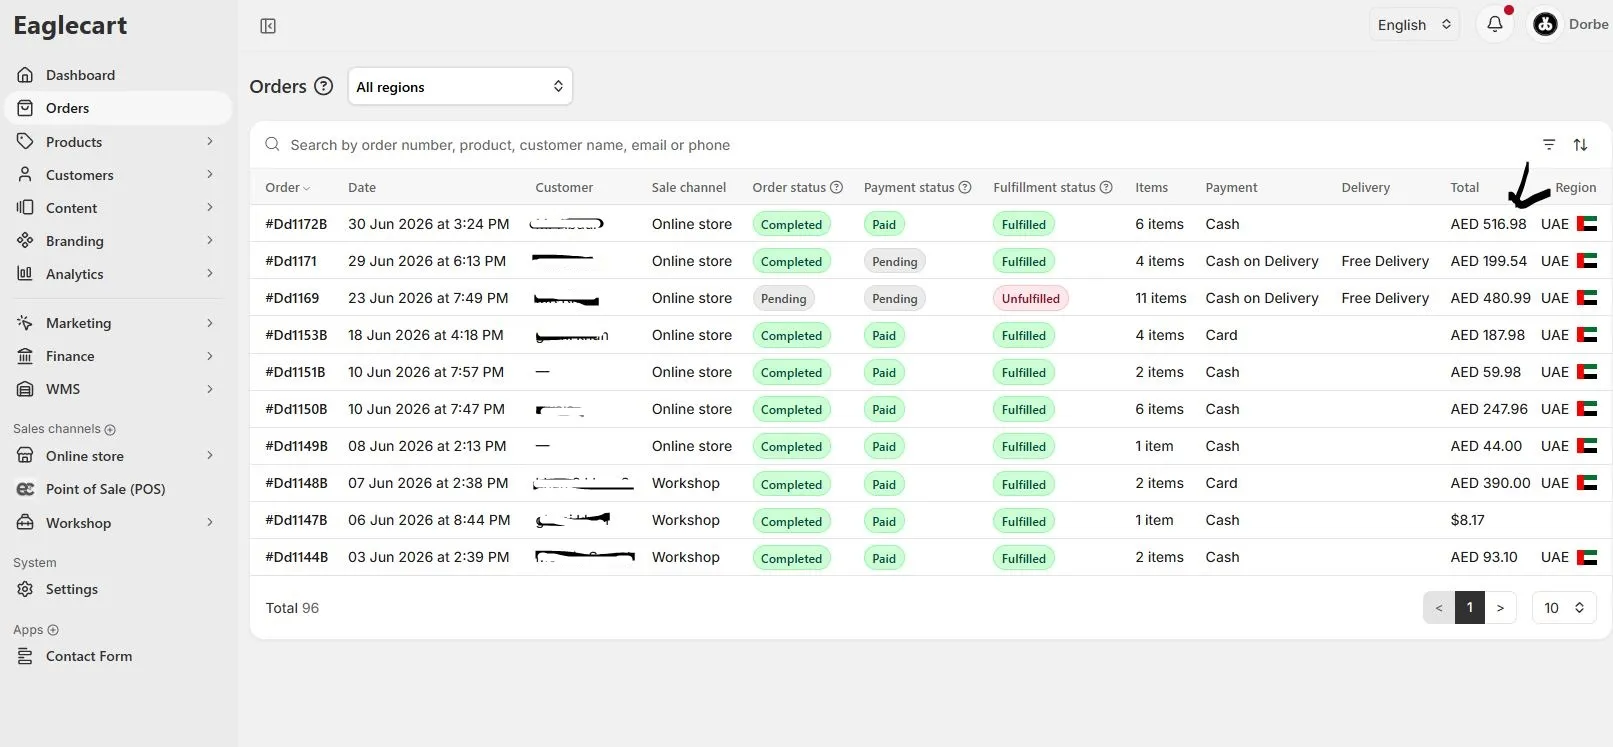
Task: Change the rows-per-page 10 selector
Action: pyautogui.click(x=1564, y=607)
